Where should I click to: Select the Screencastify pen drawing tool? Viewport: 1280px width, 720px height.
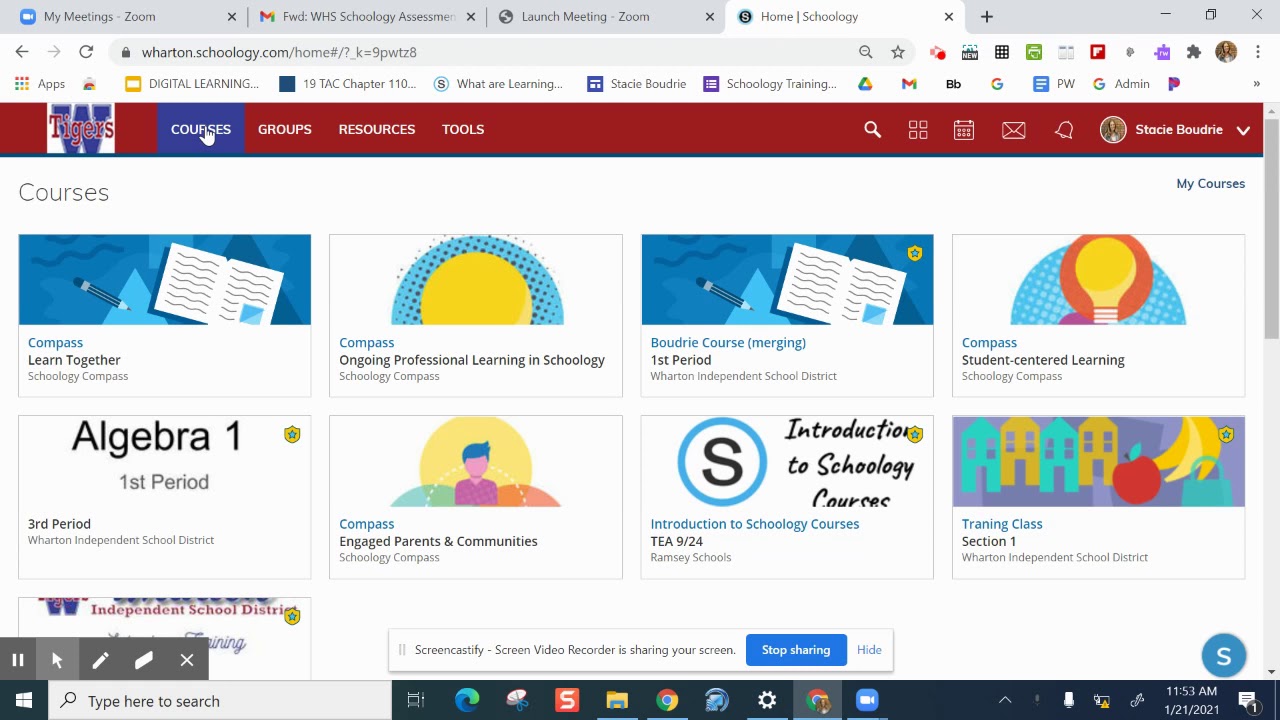[100, 660]
